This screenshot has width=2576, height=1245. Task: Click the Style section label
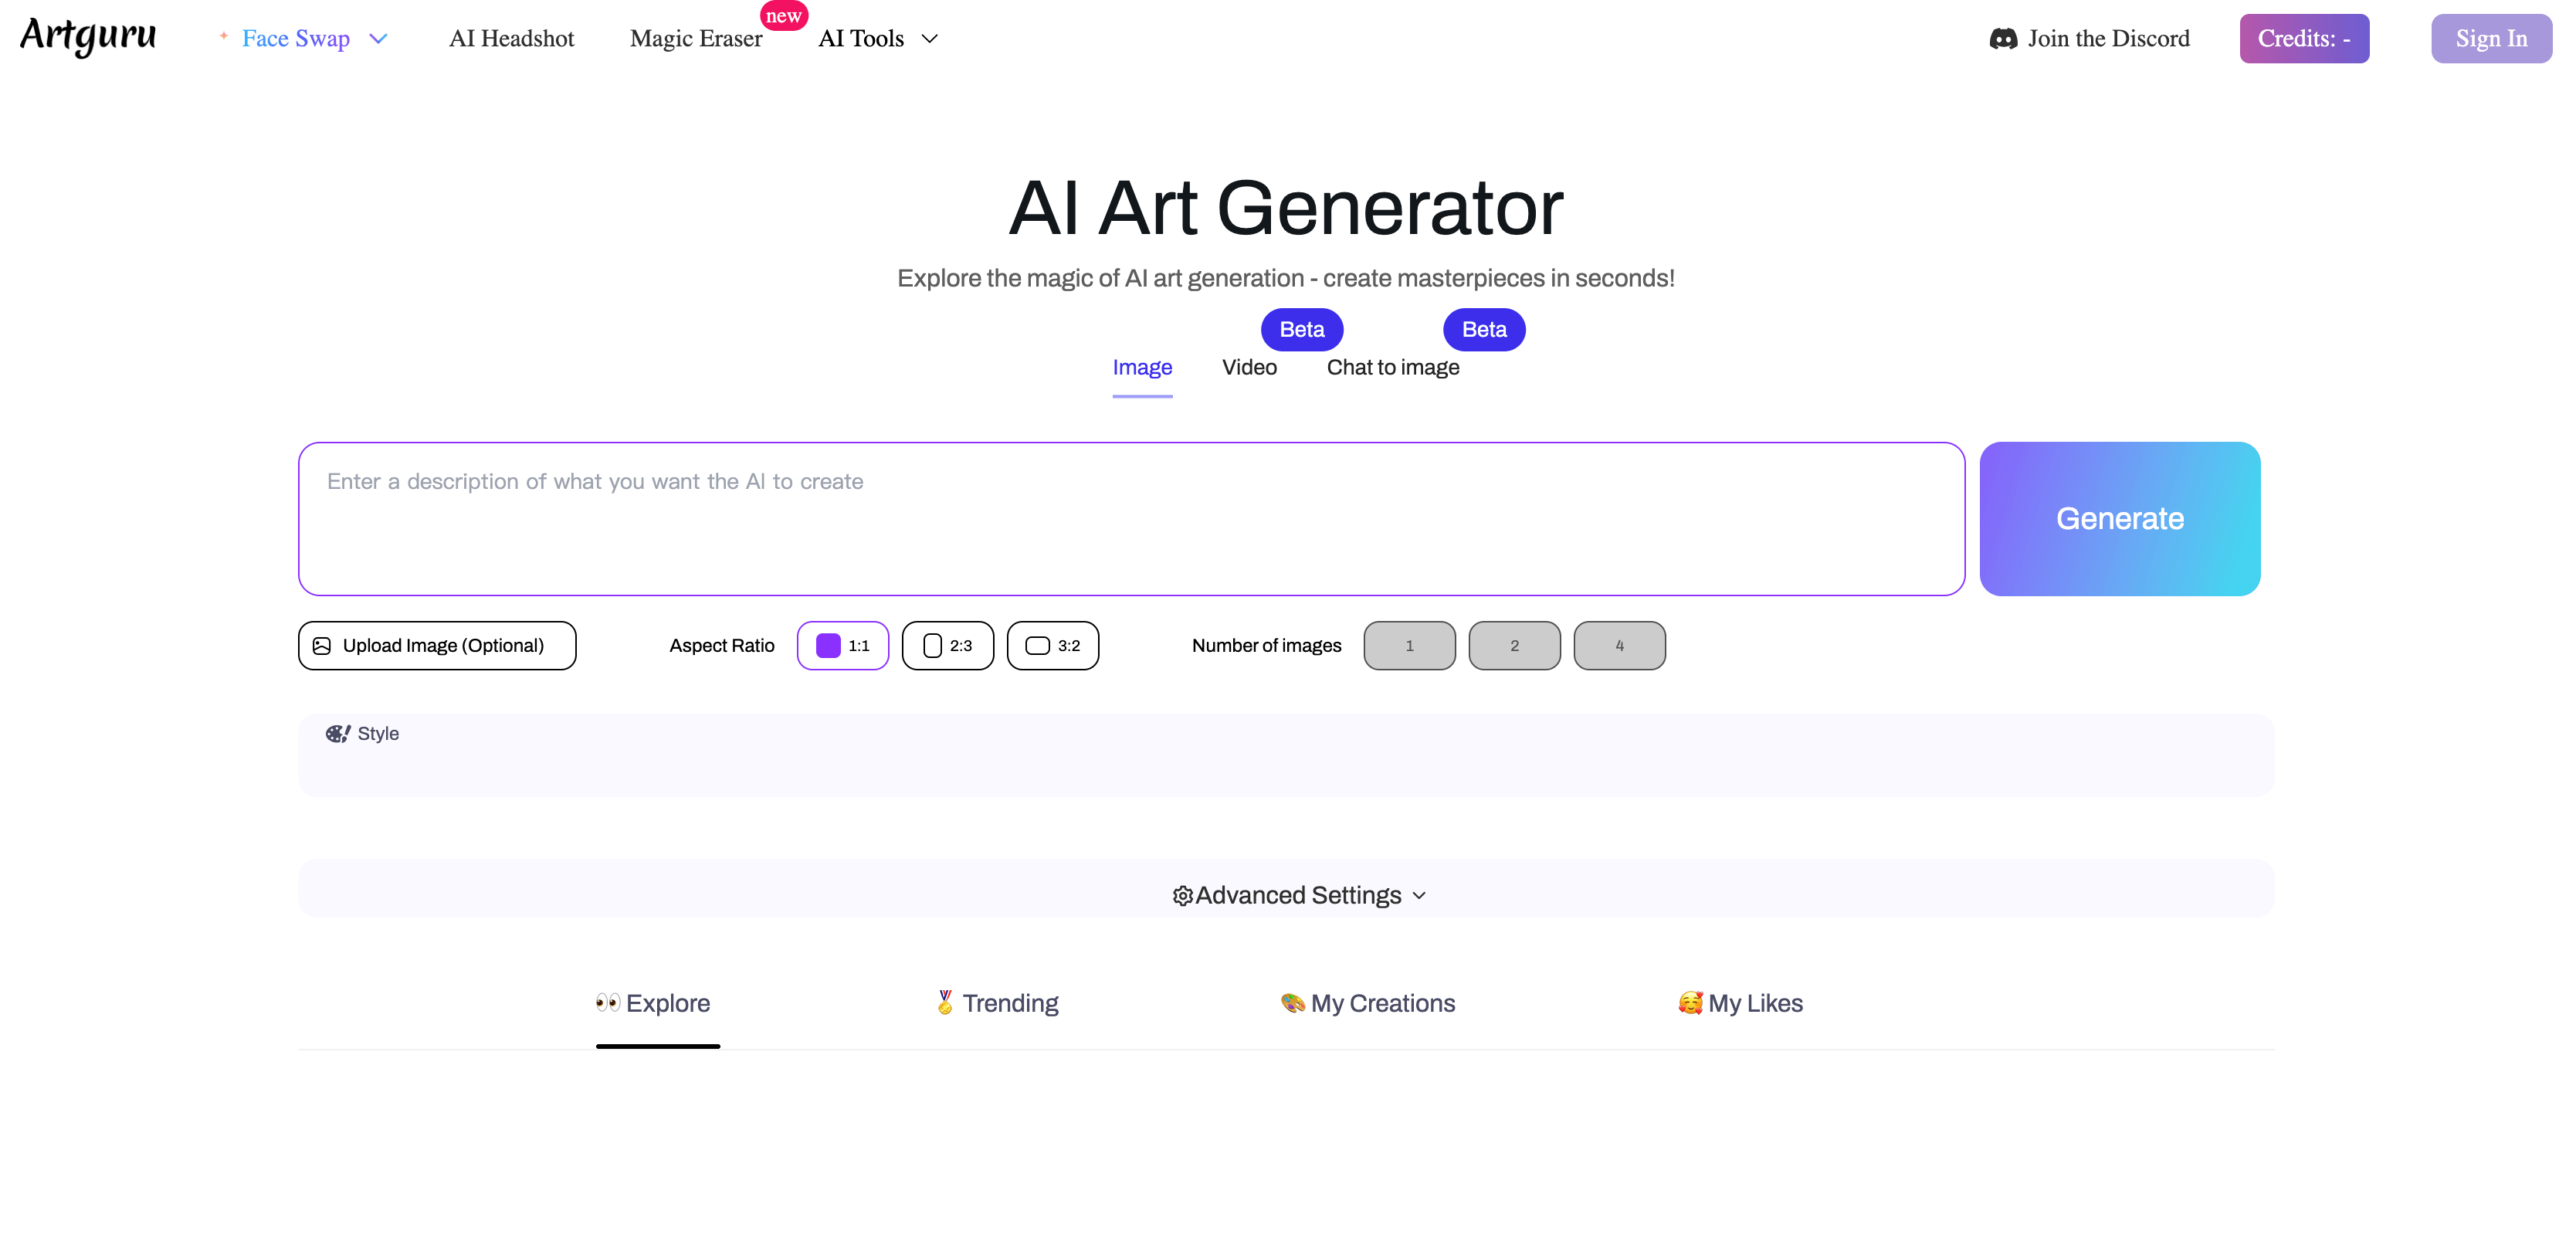click(378, 734)
